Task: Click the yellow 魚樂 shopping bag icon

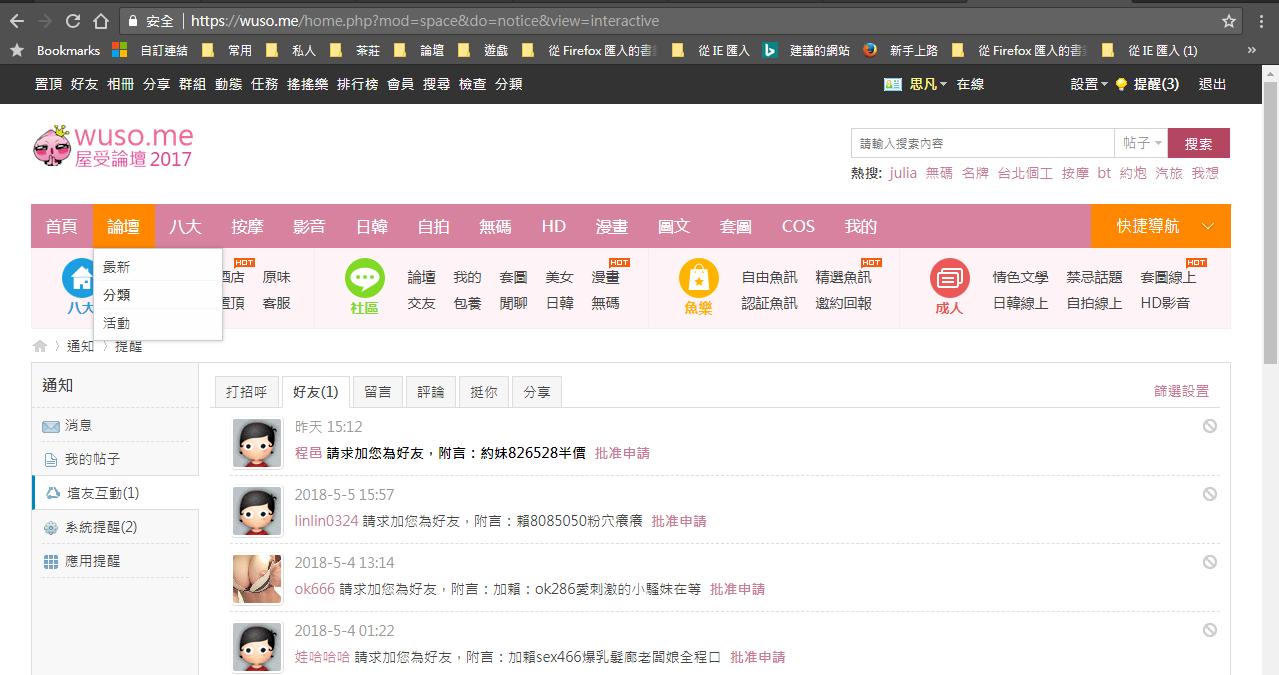Action: pos(698,278)
